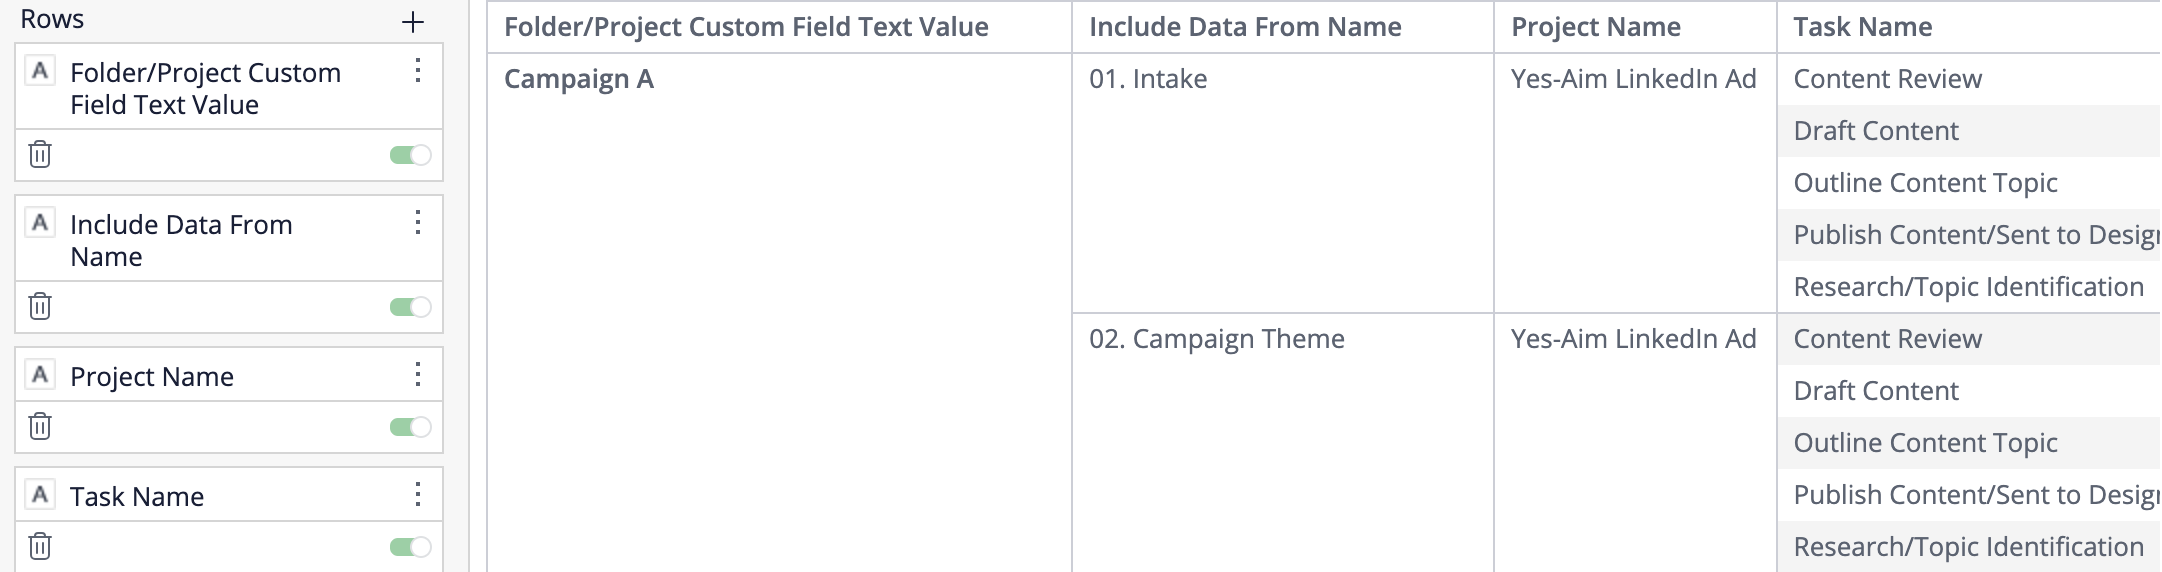Image resolution: width=2162 pixels, height=572 pixels.
Task: Click the Project Name column header
Action: tap(1595, 27)
